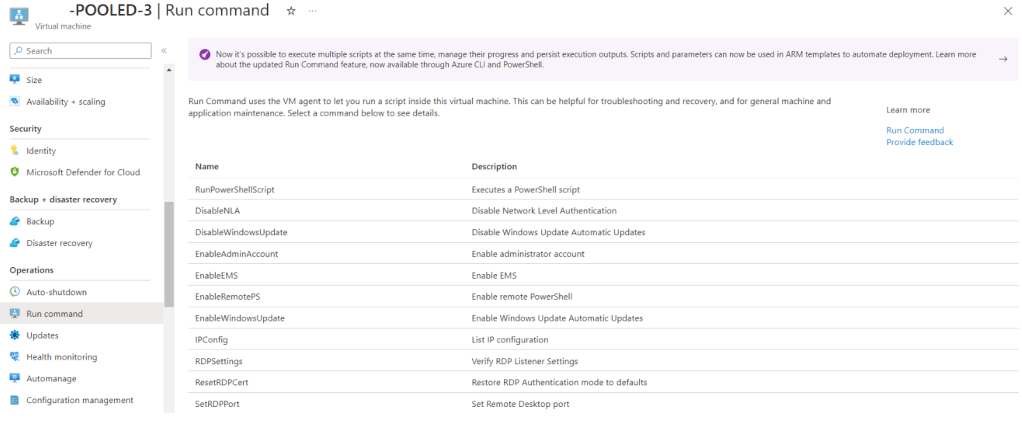Collapse the sidebar menu with double chevron
1022x421 pixels.
point(164,50)
